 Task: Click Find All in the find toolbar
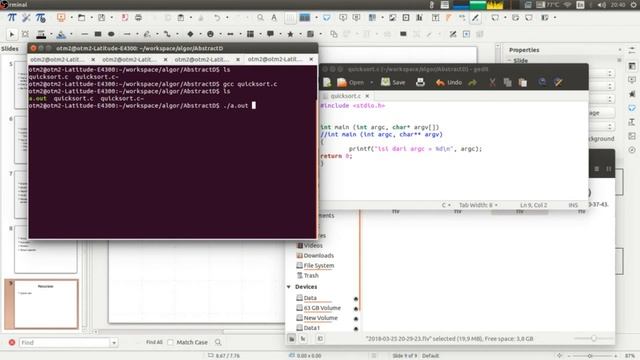[154, 342]
